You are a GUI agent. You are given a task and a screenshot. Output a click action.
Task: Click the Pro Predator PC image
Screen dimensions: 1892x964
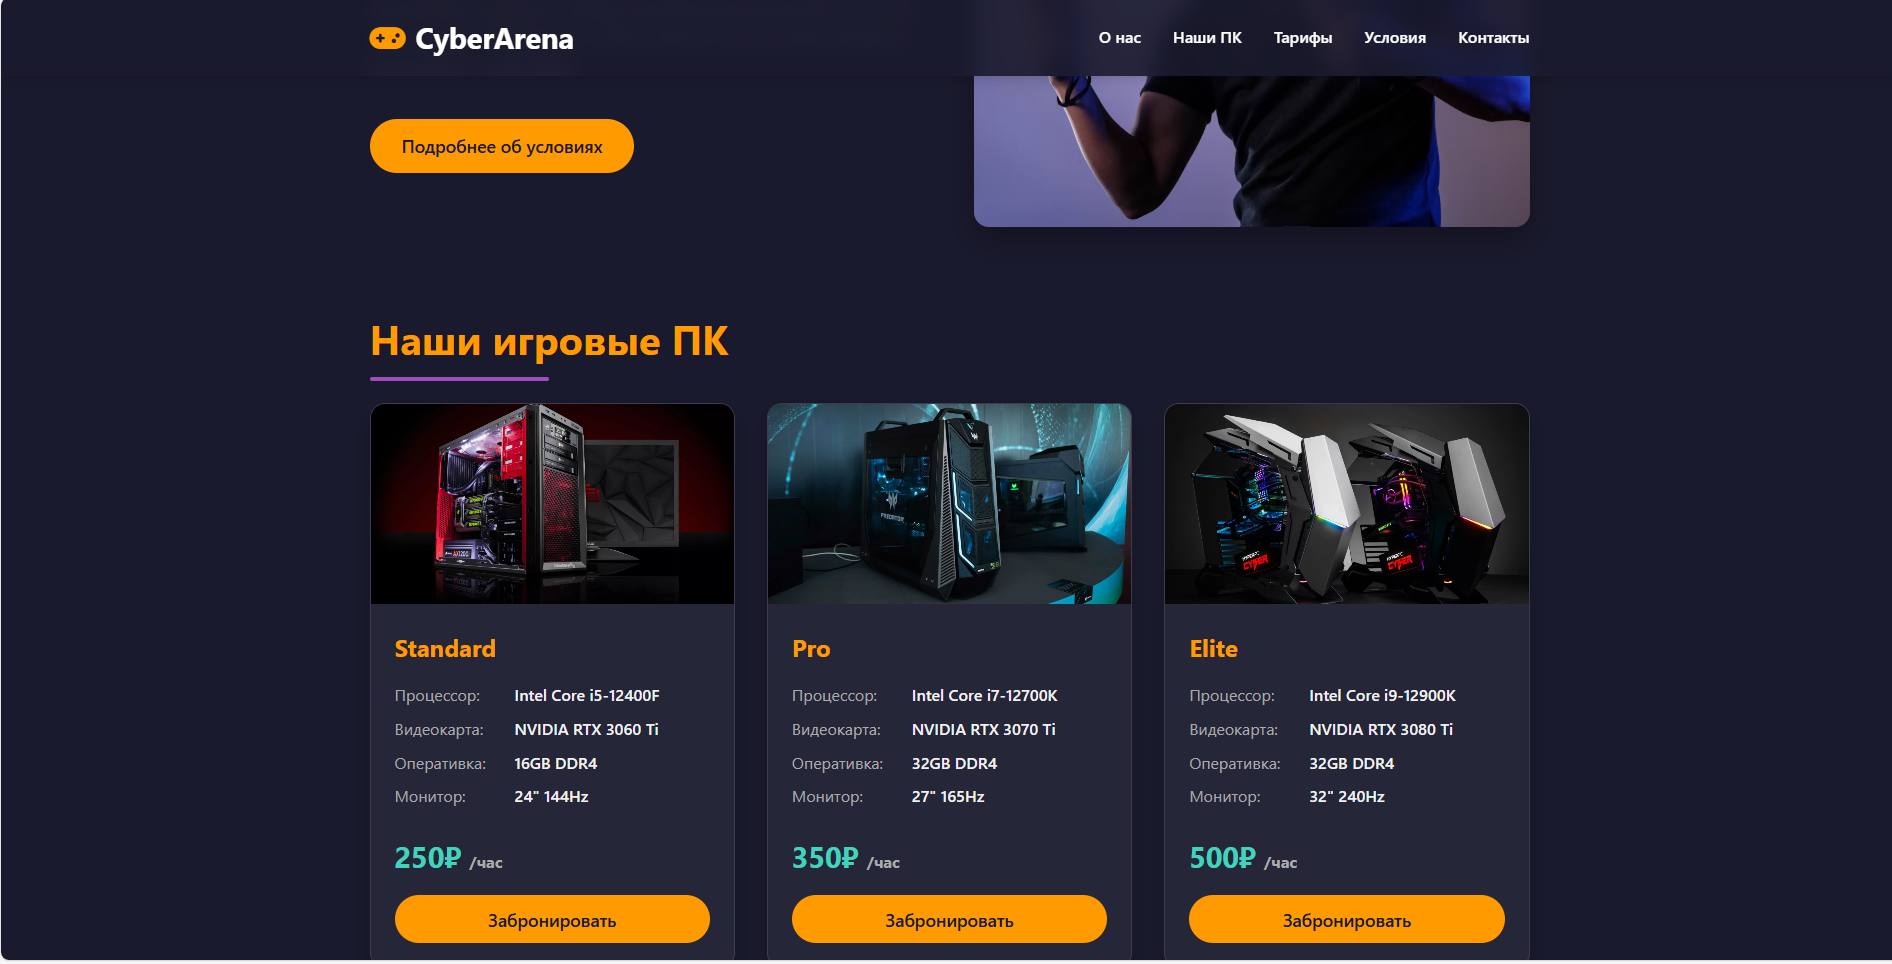949,504
